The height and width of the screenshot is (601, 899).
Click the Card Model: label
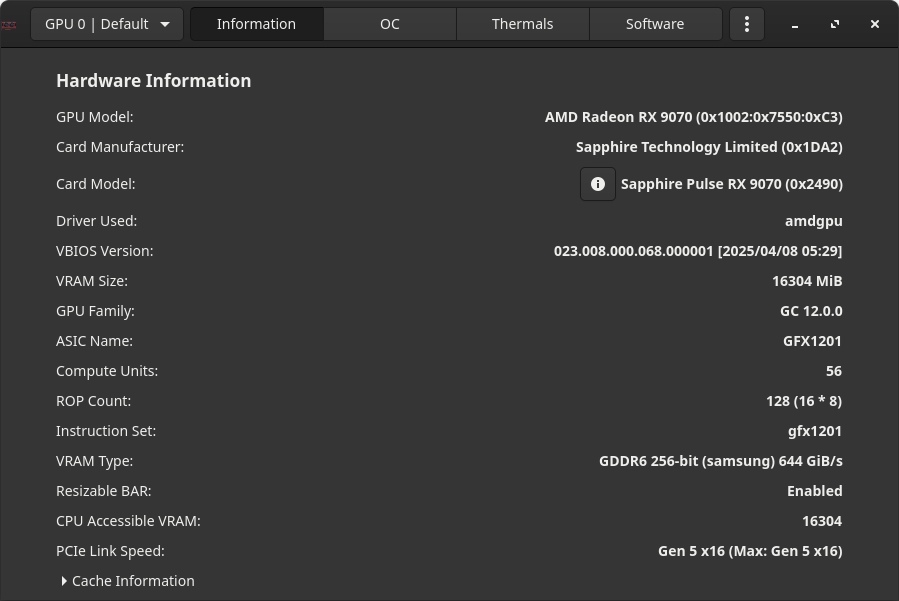point(96,184)
